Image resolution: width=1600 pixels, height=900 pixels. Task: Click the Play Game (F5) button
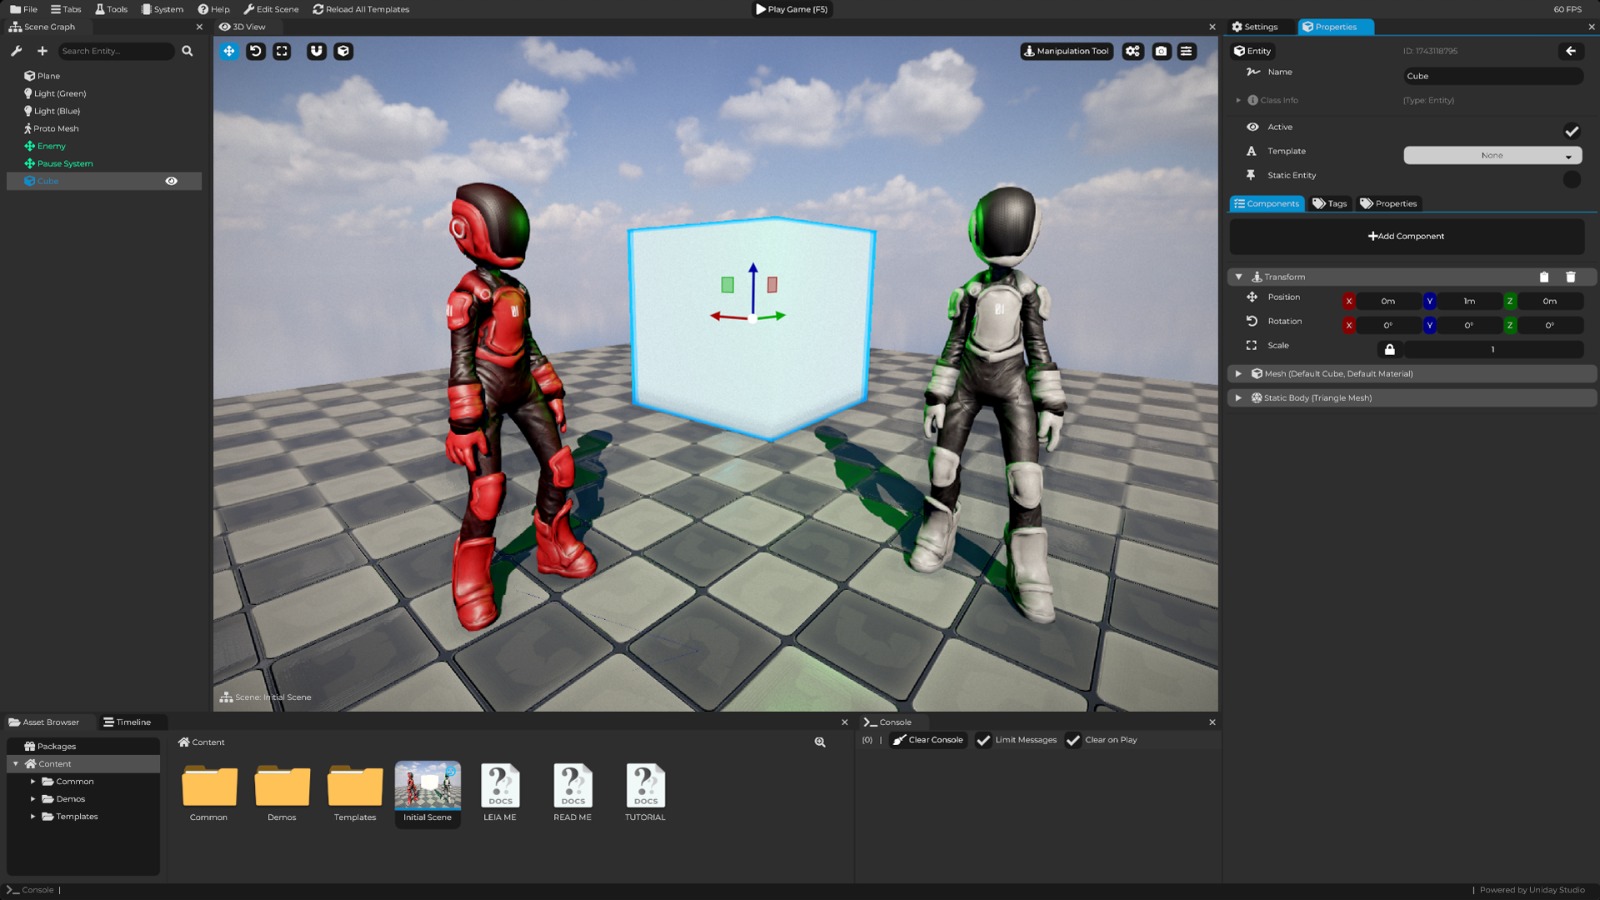click(792, 9)
